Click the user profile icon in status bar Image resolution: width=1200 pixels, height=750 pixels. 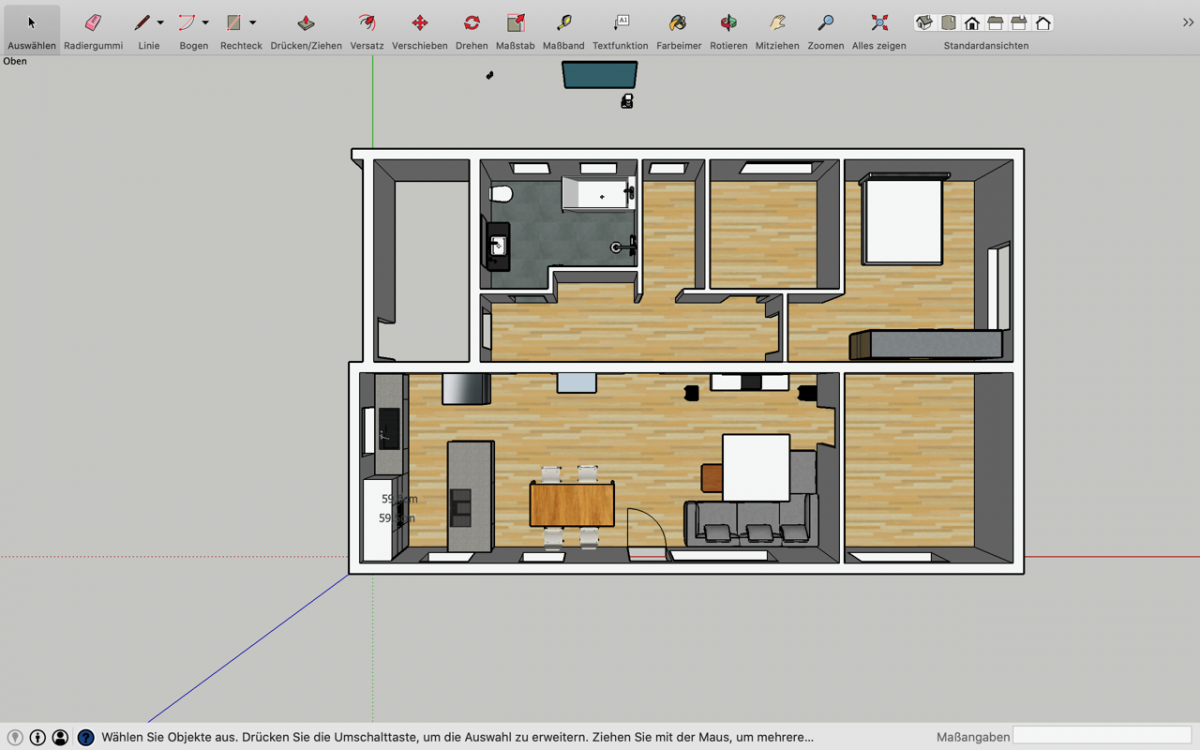[60, 737]
